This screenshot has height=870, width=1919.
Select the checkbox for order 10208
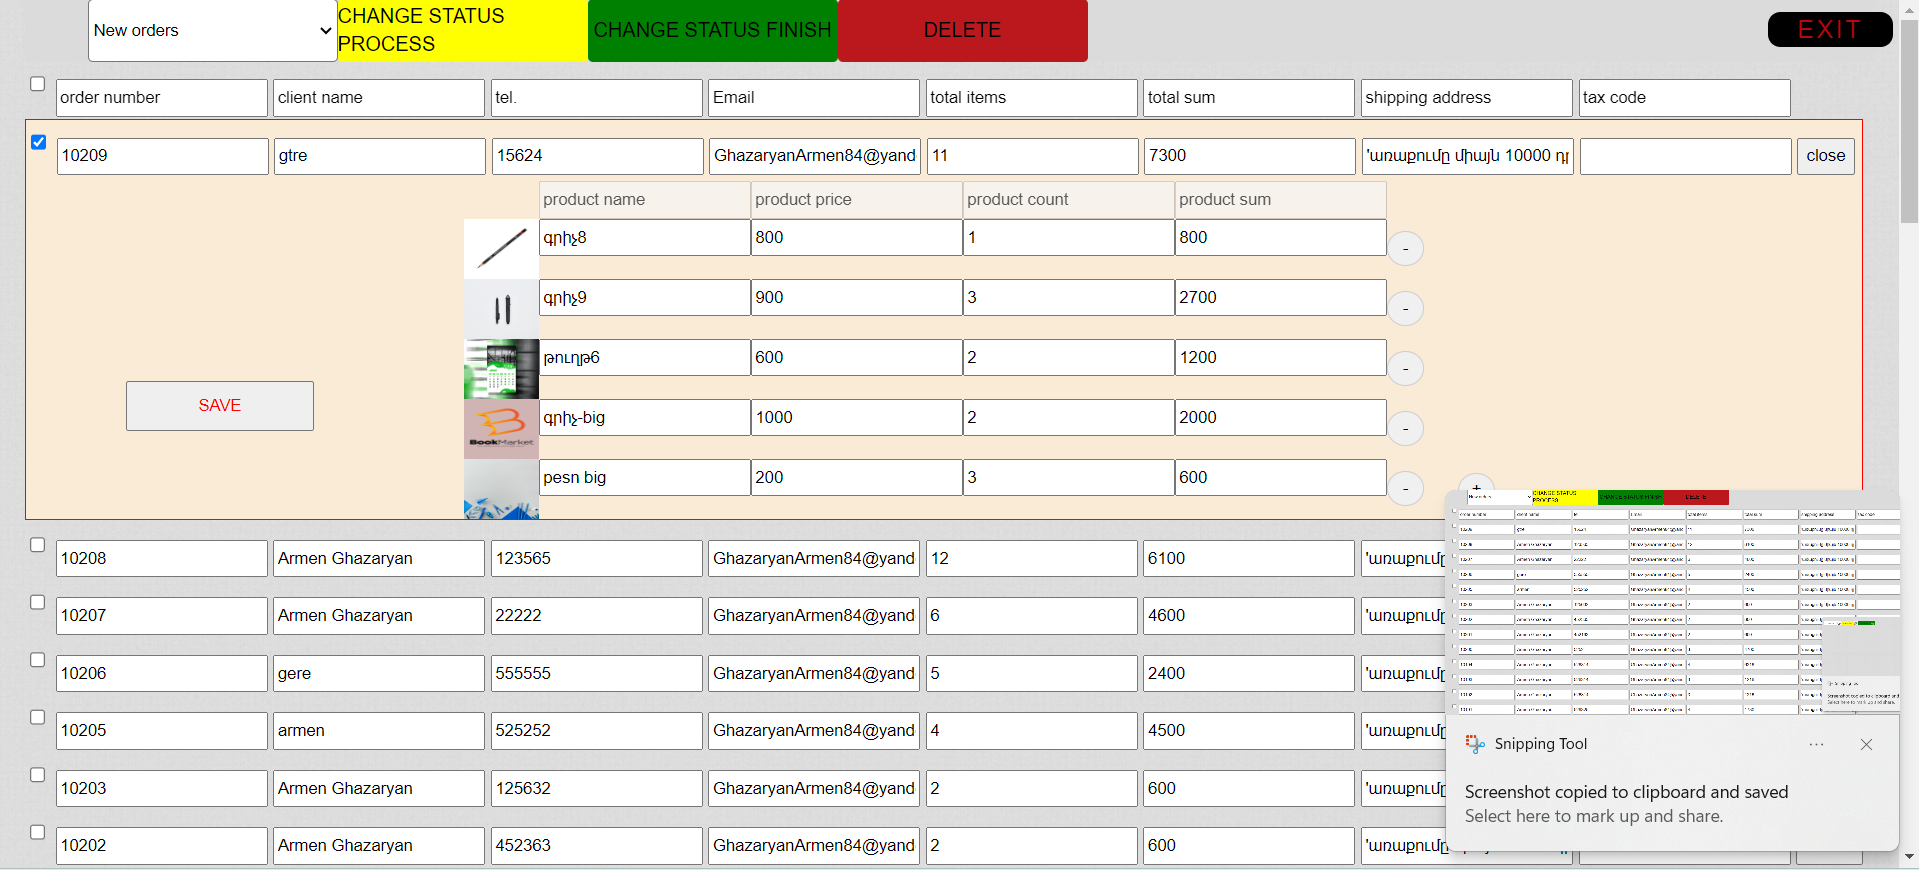tap(38, 545)
